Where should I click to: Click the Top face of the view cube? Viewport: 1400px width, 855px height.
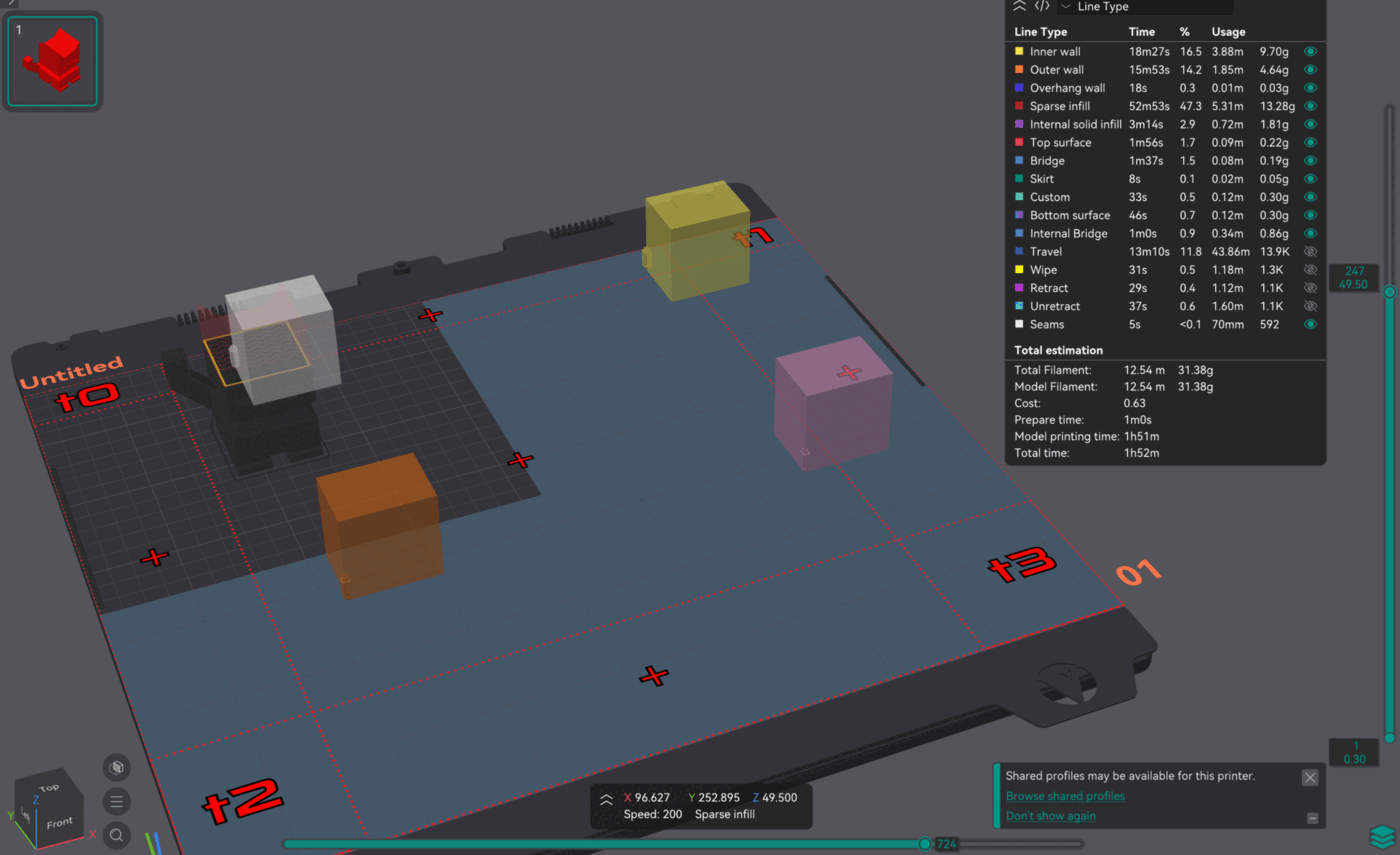pos(49,786)
